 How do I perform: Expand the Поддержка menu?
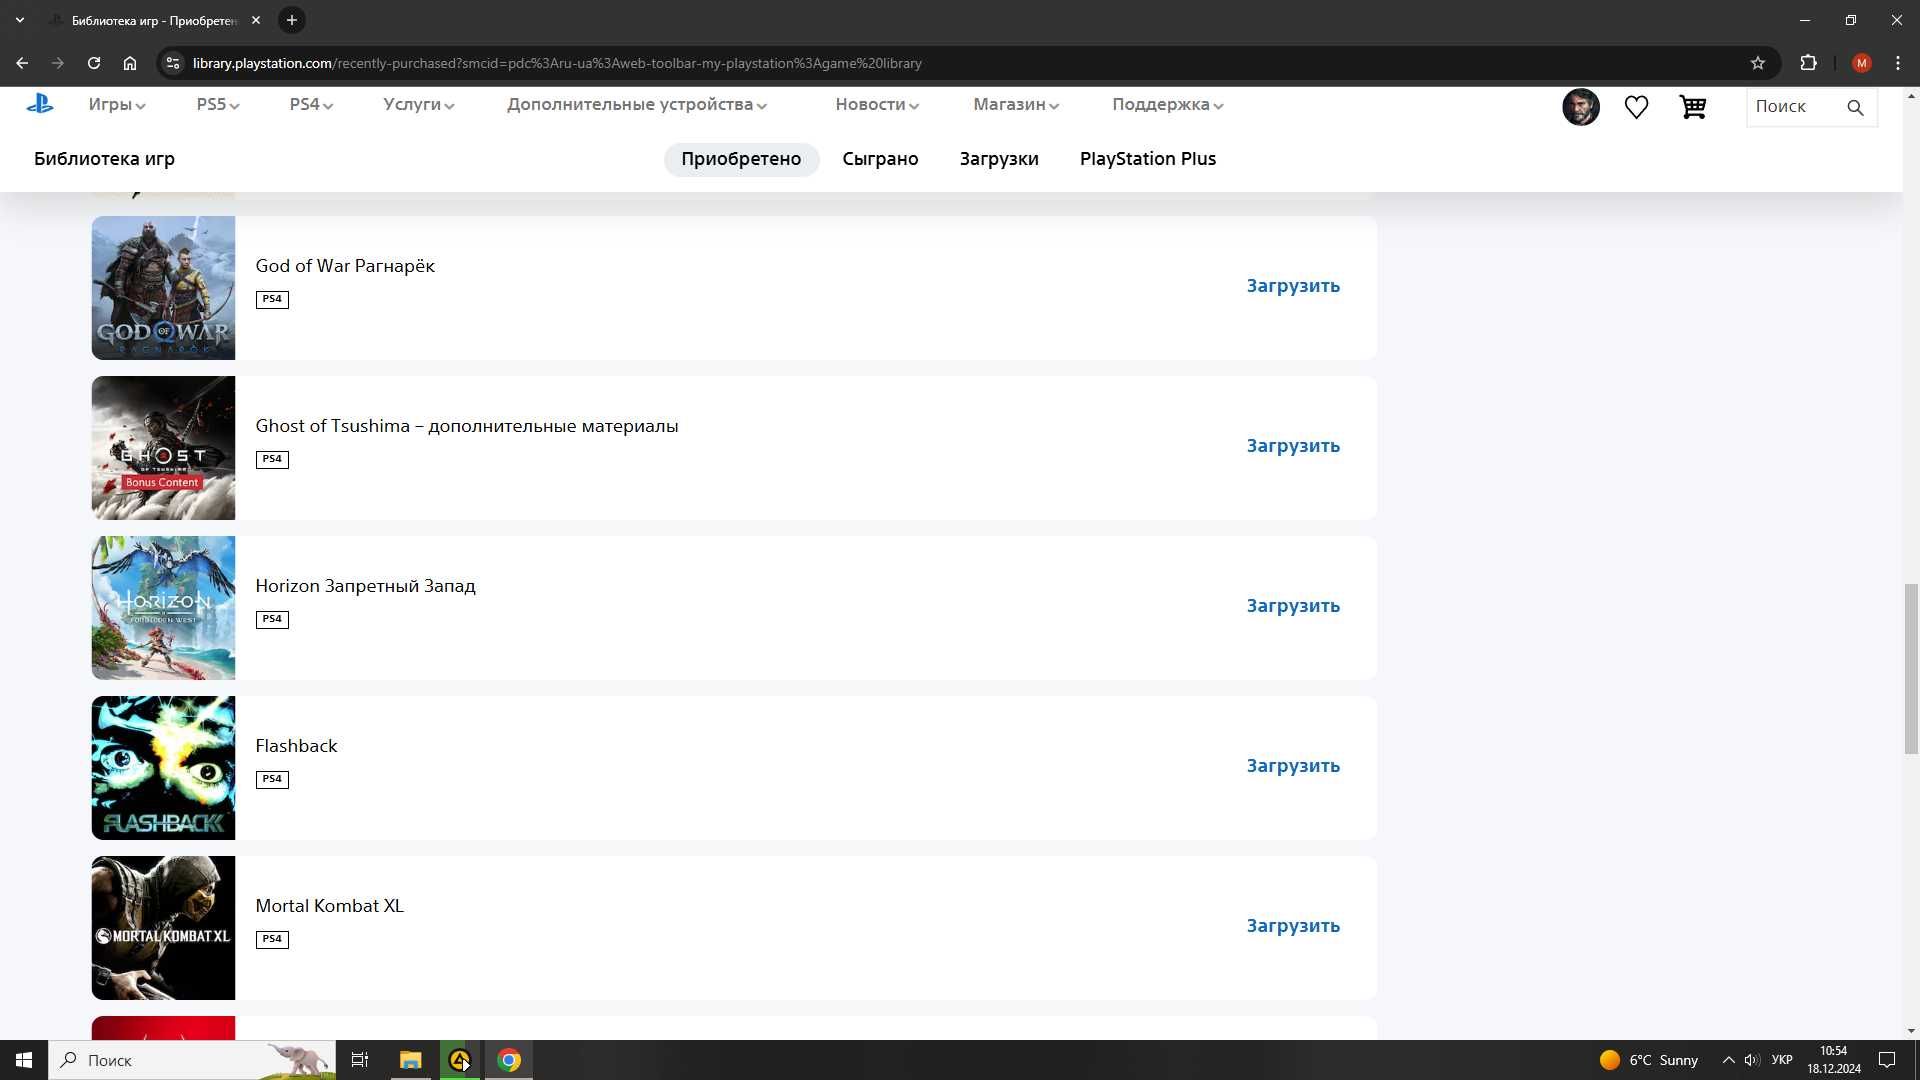[x=1168, y=104]
